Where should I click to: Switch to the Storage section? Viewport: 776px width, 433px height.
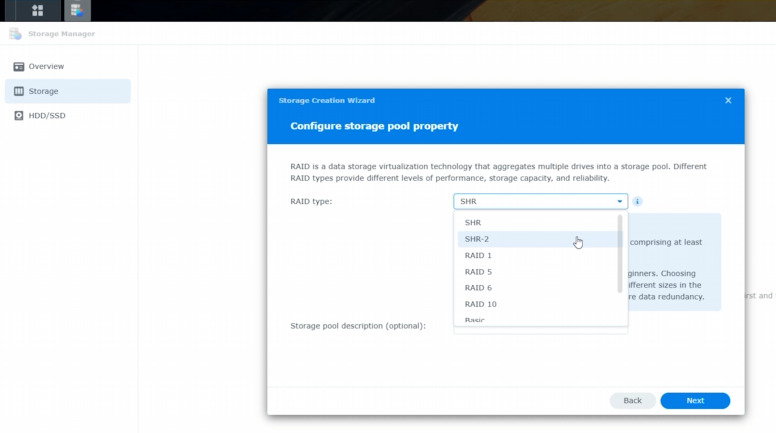tap(68, 91)
